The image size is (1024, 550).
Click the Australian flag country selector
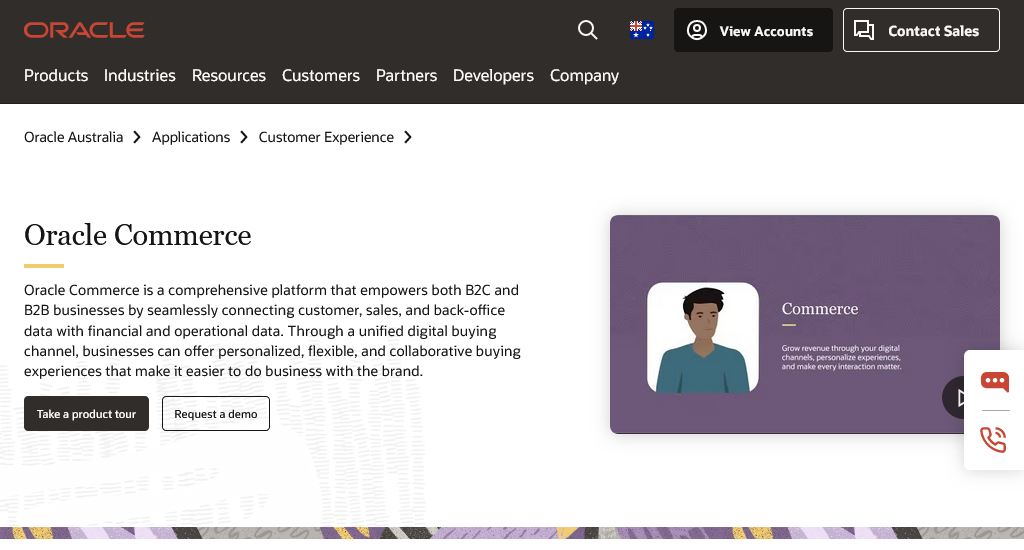click(x=641, y=30)
